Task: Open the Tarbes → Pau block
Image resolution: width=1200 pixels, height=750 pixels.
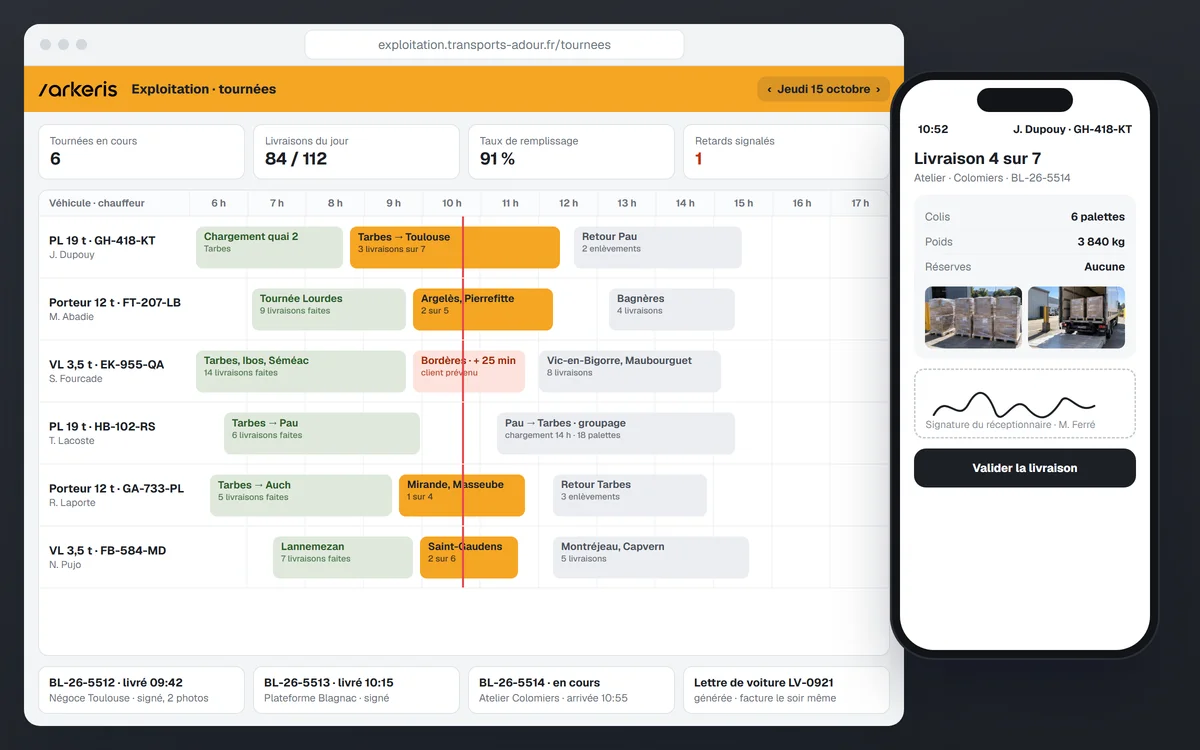Action: click(x=322, y=433)
